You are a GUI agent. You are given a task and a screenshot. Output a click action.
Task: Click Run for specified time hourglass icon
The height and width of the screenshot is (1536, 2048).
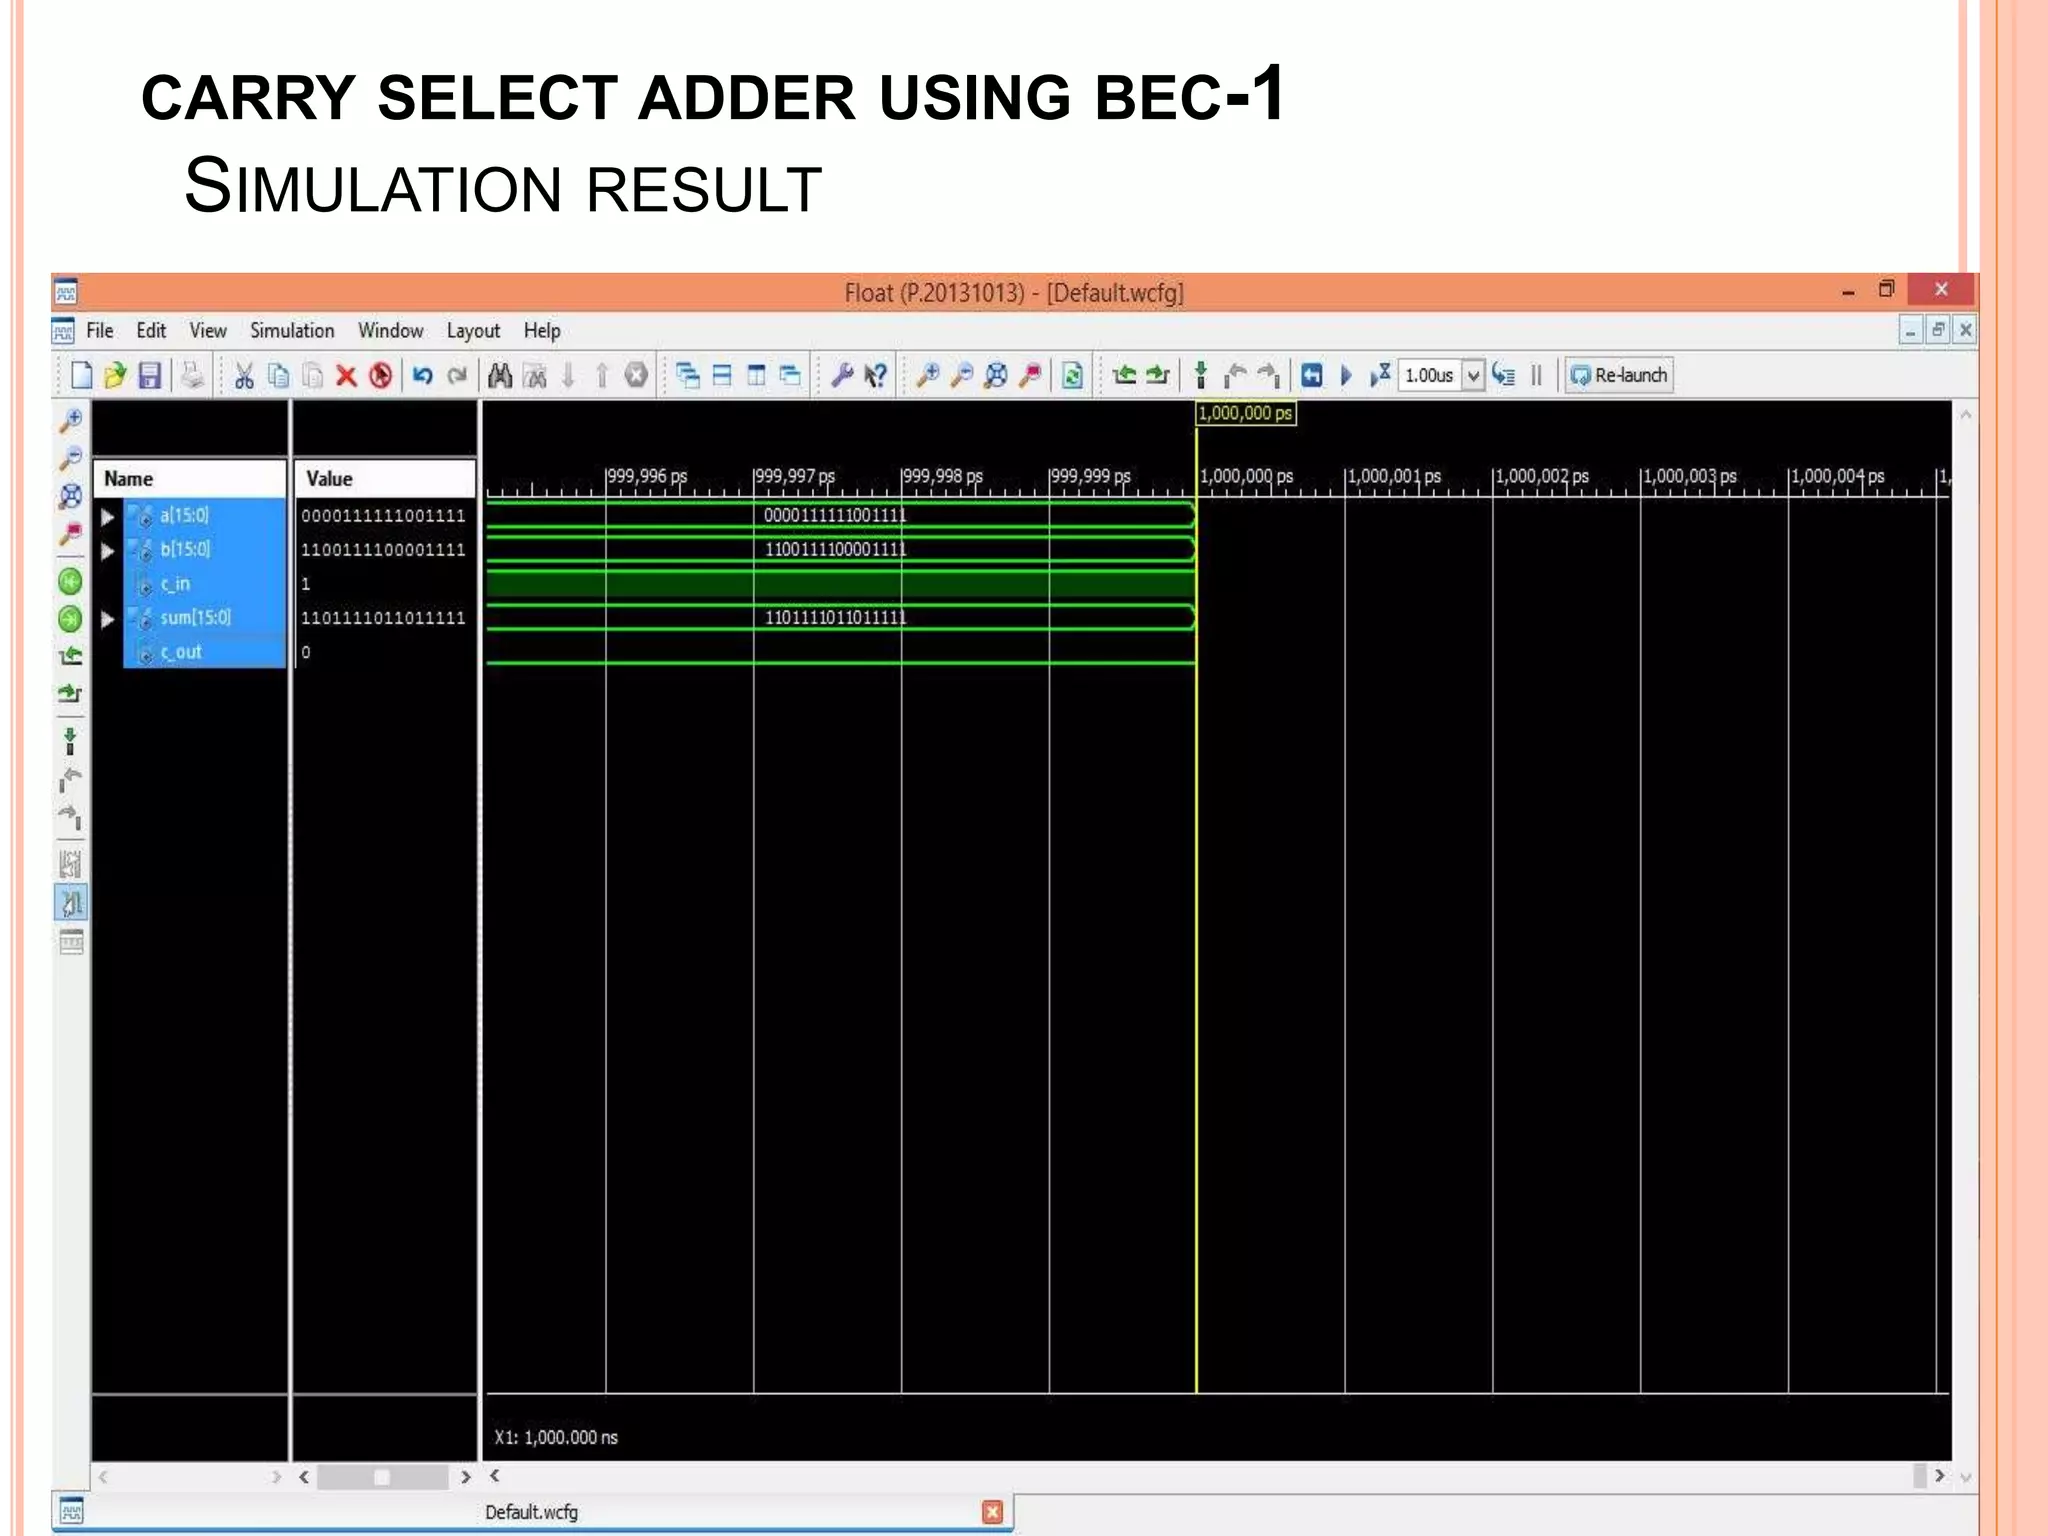point(1380,376)
